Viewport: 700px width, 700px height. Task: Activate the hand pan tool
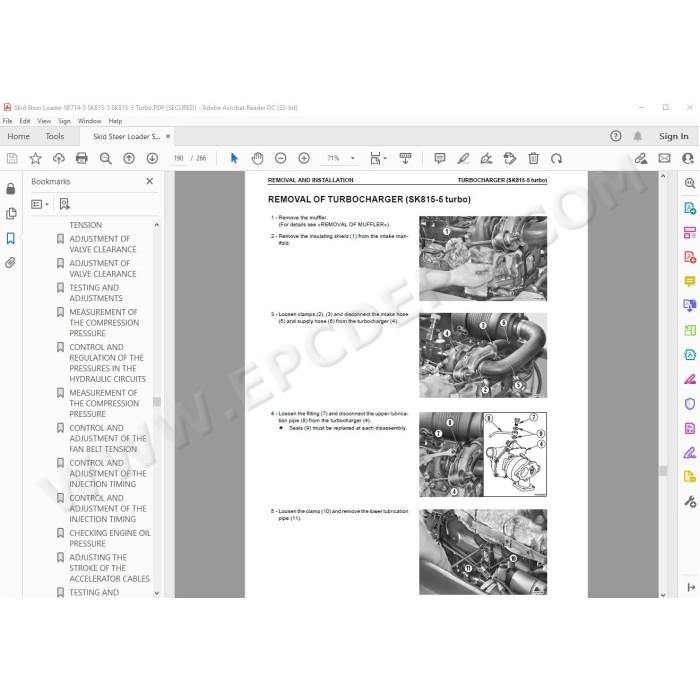257,158
